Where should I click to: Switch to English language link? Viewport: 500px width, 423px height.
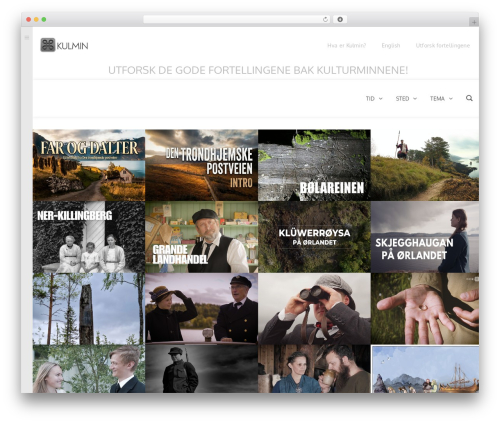391,46
